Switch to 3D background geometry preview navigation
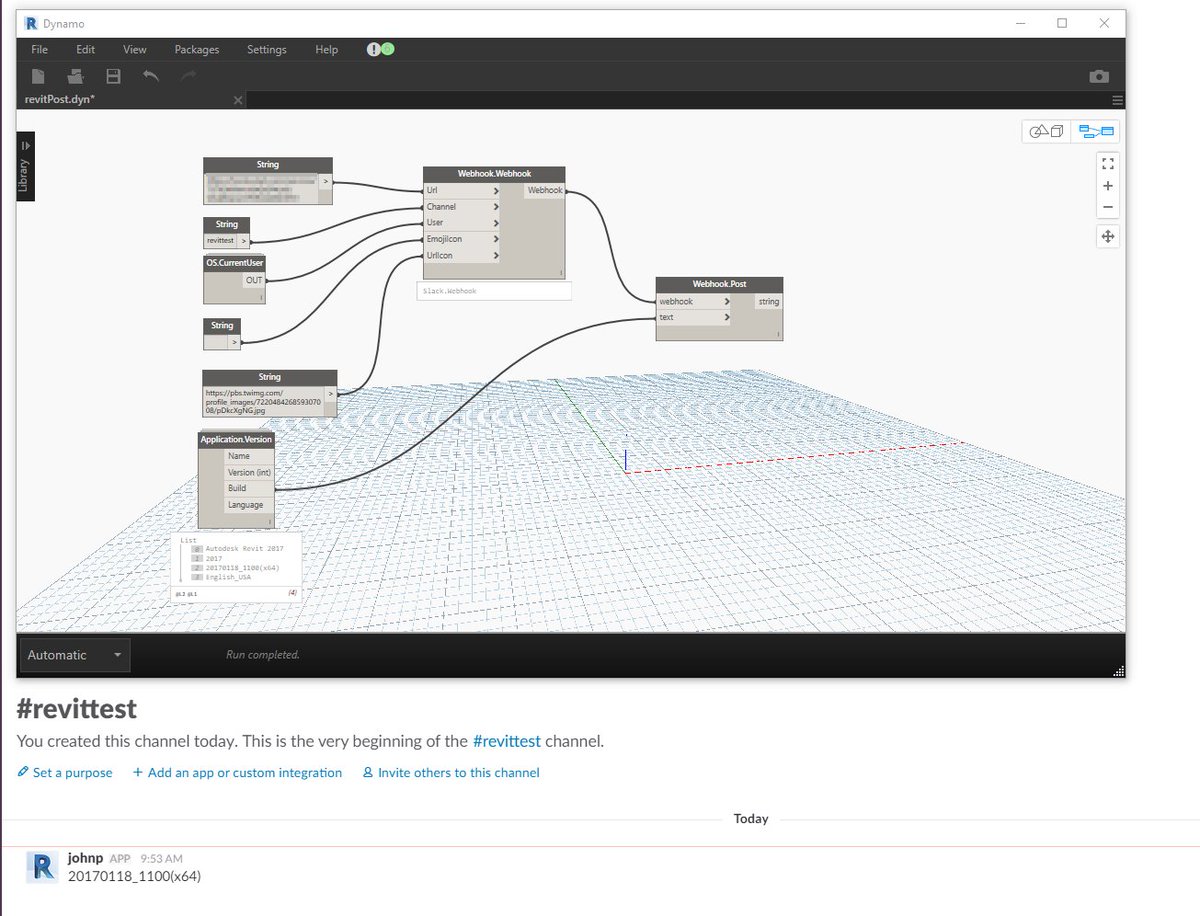1200x916 pixels. pyautogui.click(x=1047, y=132)
